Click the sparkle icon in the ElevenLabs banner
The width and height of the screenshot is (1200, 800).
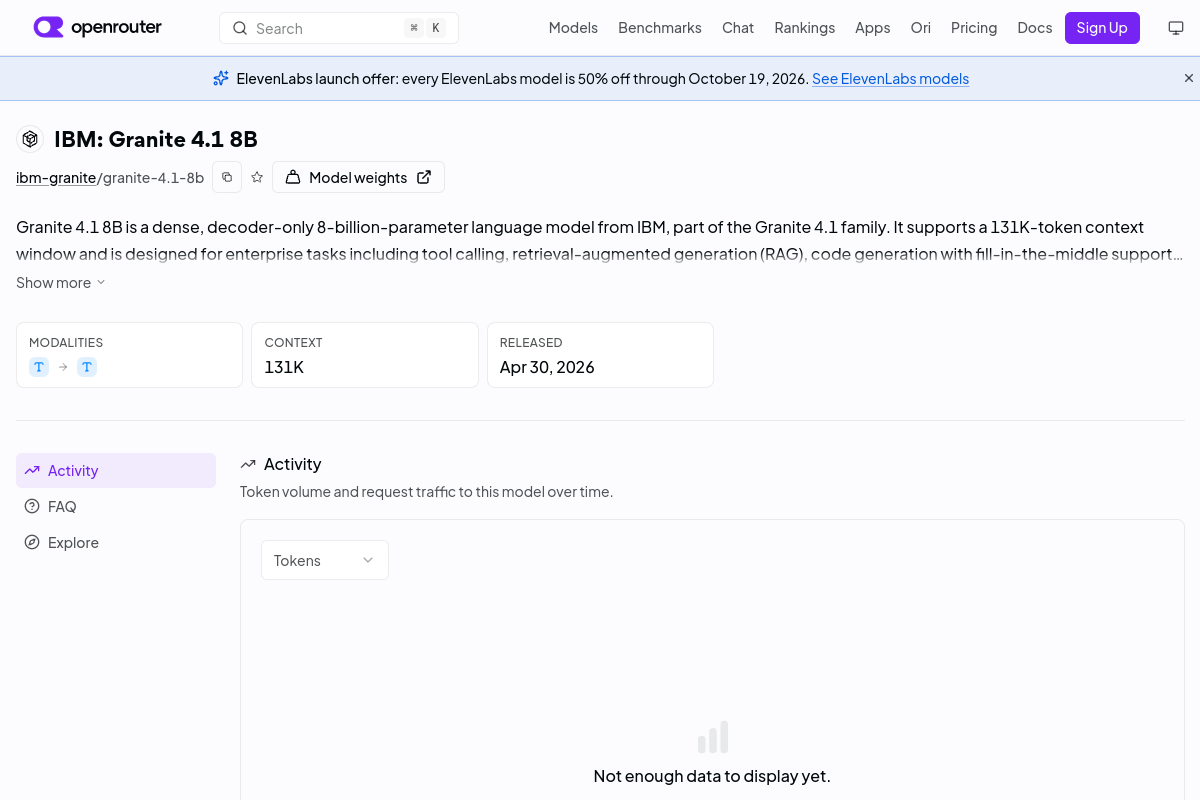click(x=221, y=78)
